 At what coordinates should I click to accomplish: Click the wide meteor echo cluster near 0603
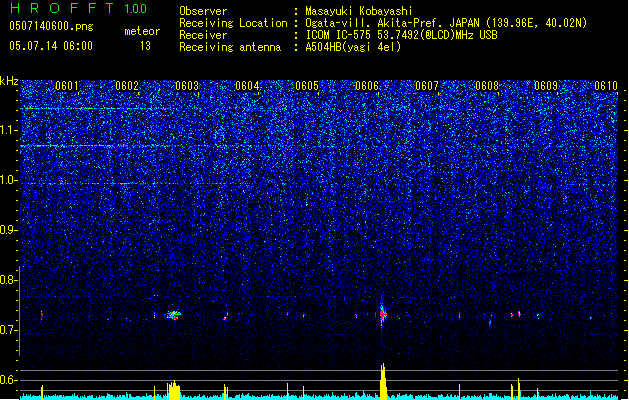coord(174,315)
